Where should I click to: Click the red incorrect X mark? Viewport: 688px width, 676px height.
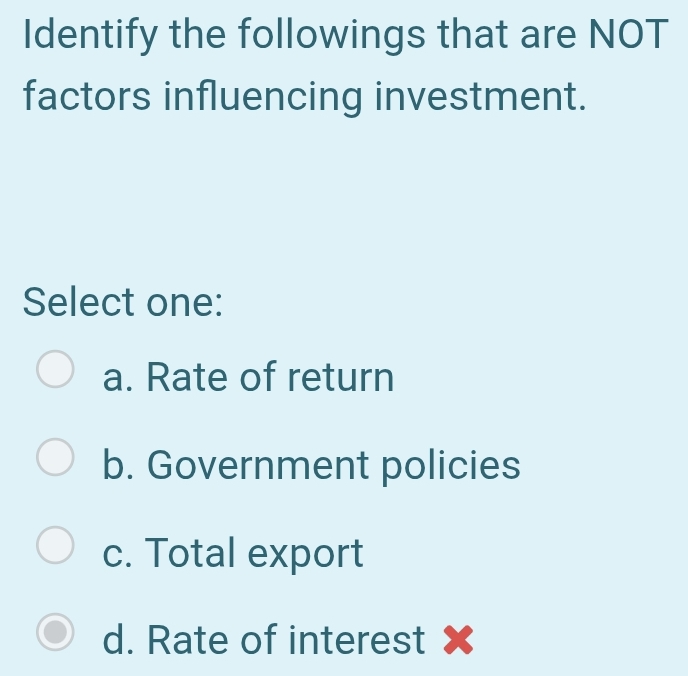[456, 639]
